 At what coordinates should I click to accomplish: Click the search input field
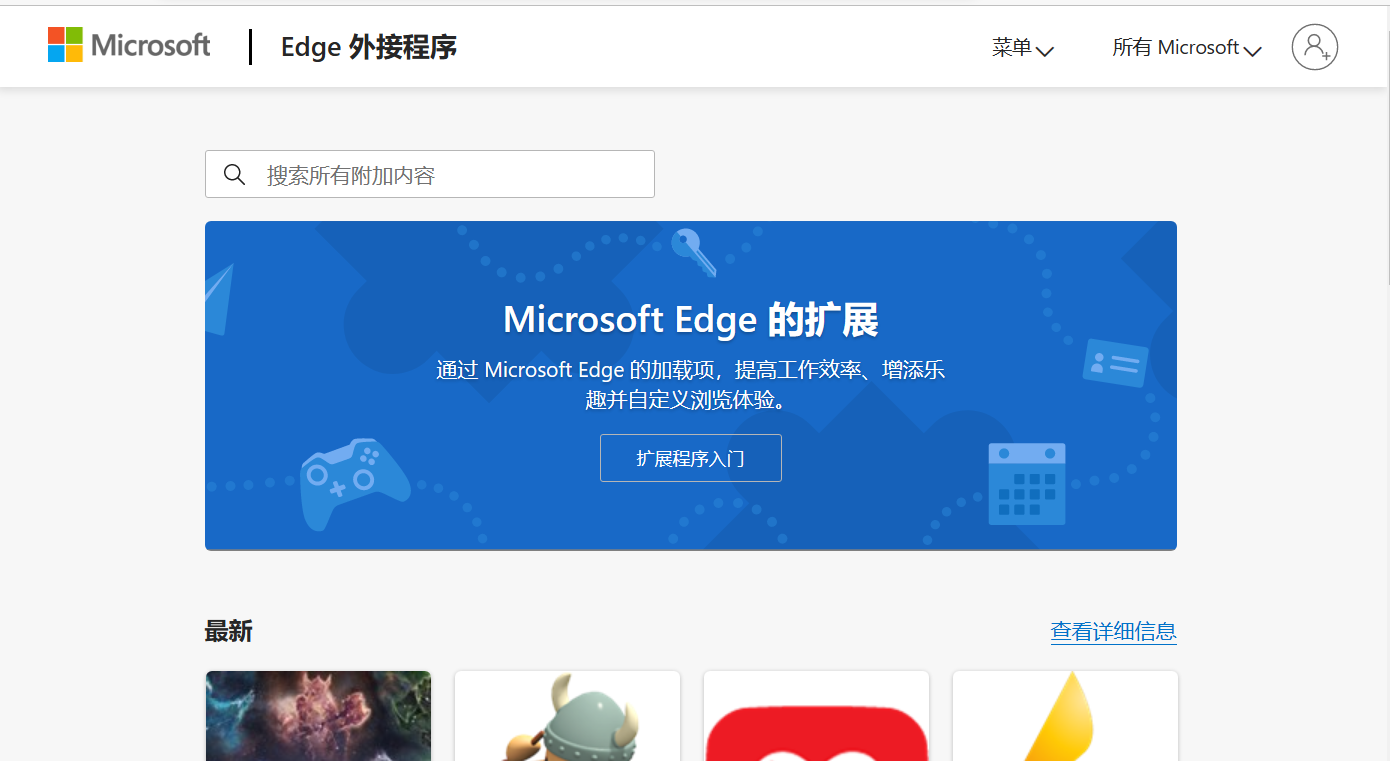tap(430, 174)
